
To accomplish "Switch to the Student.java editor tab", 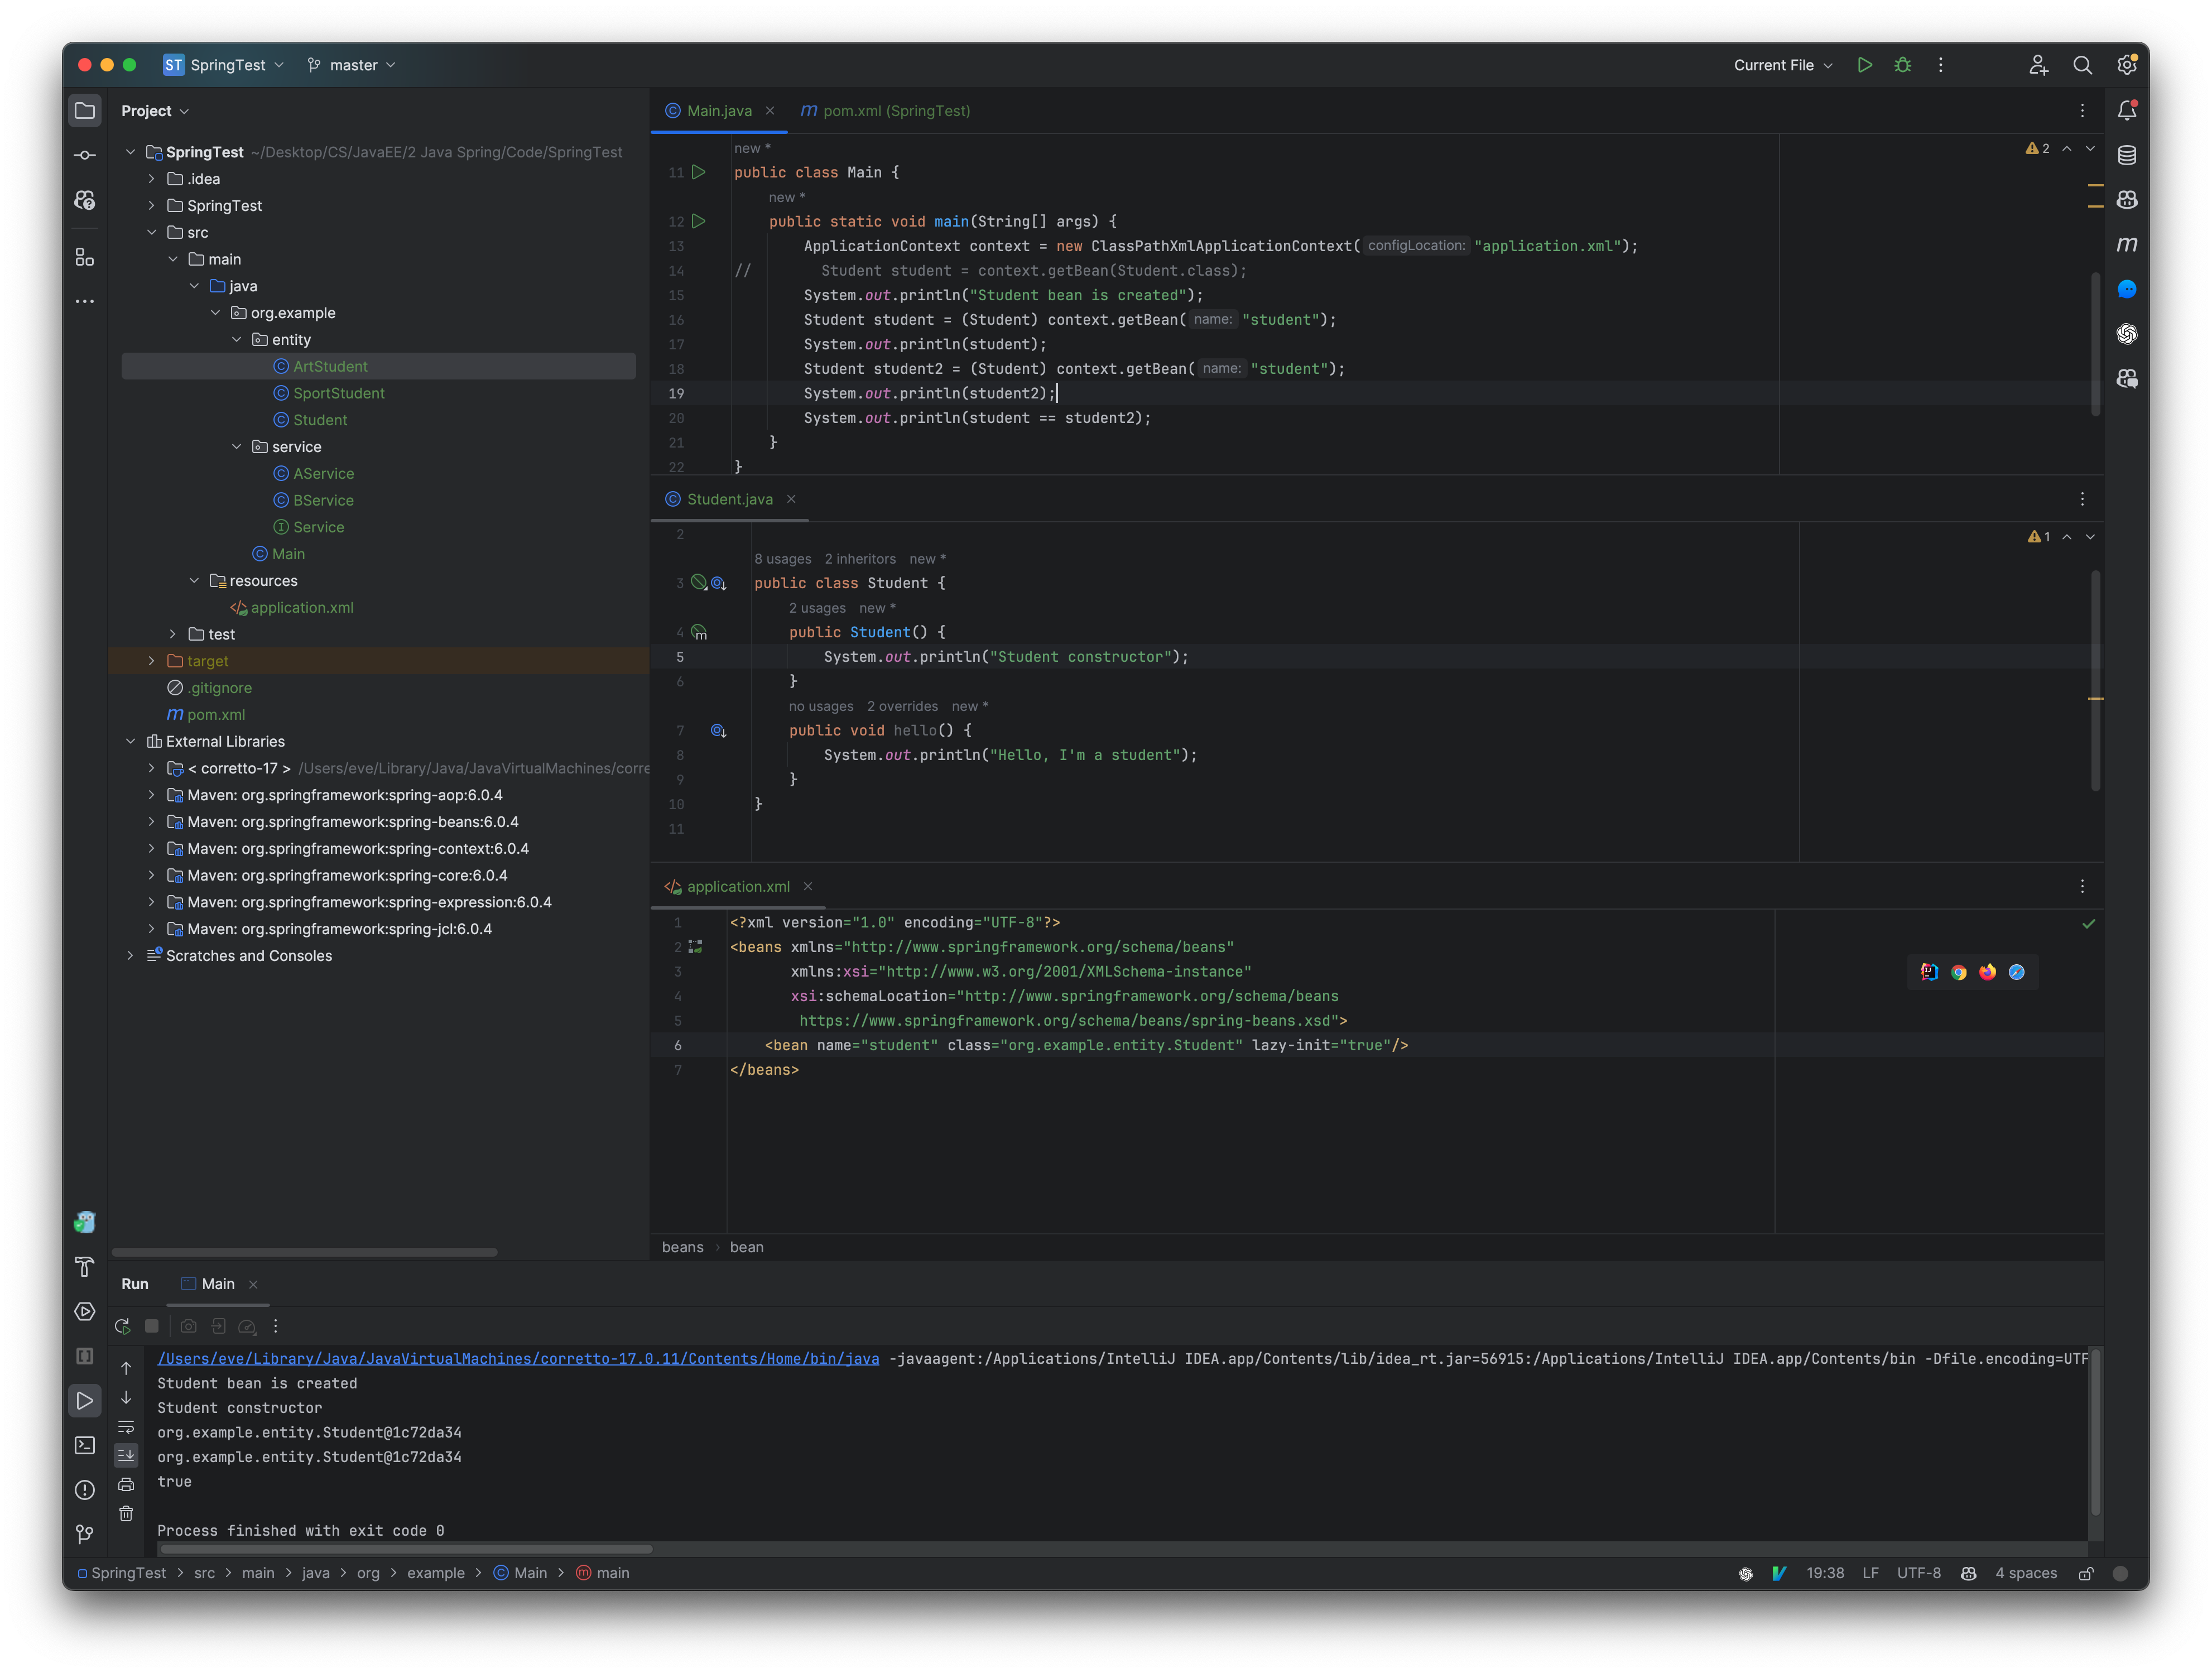I will click(x=728, y=499).
